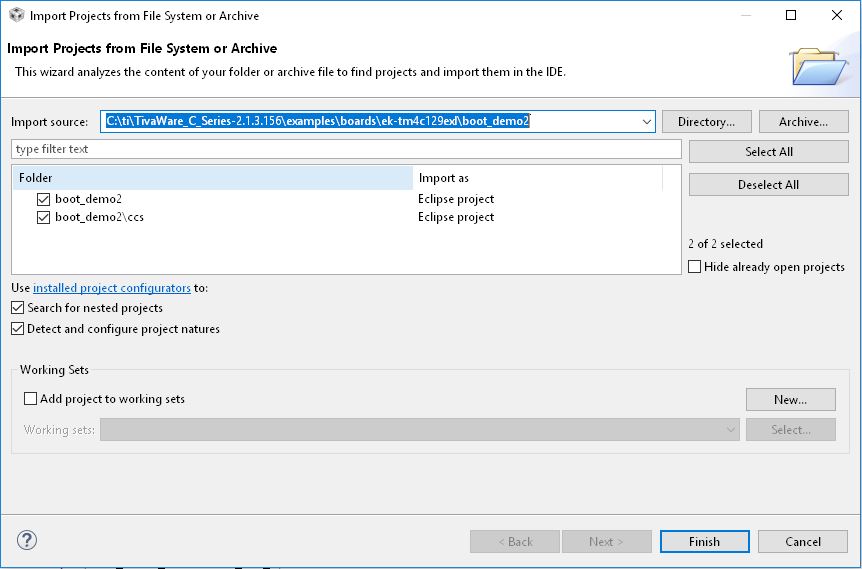The height and width of the screenshot is (569, 862).
Task: Toggle Search for nested projects
Action: 18,308
